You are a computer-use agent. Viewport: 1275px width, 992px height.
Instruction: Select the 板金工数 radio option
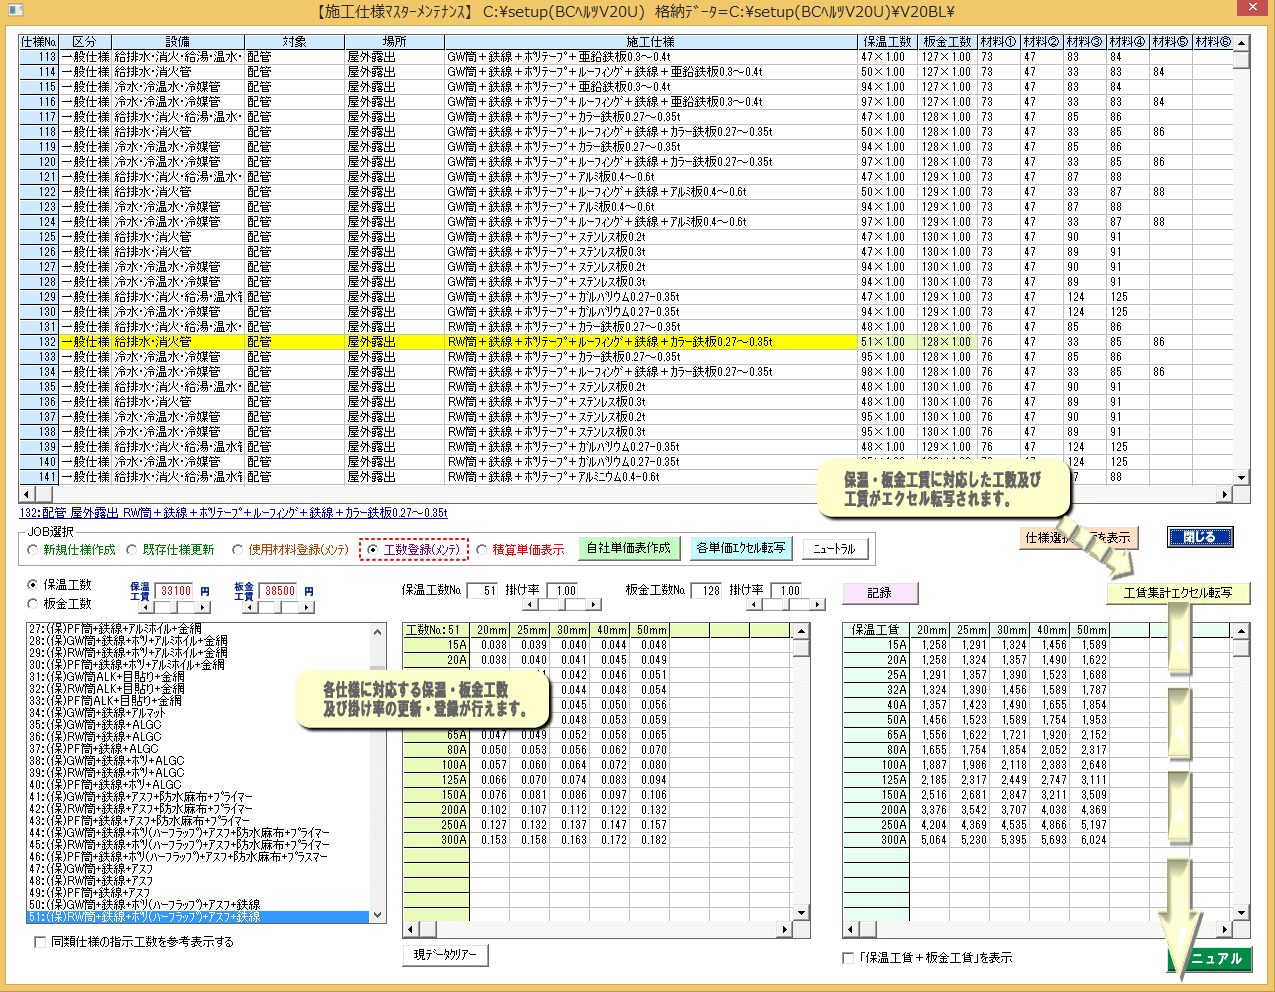pos(33,604)
